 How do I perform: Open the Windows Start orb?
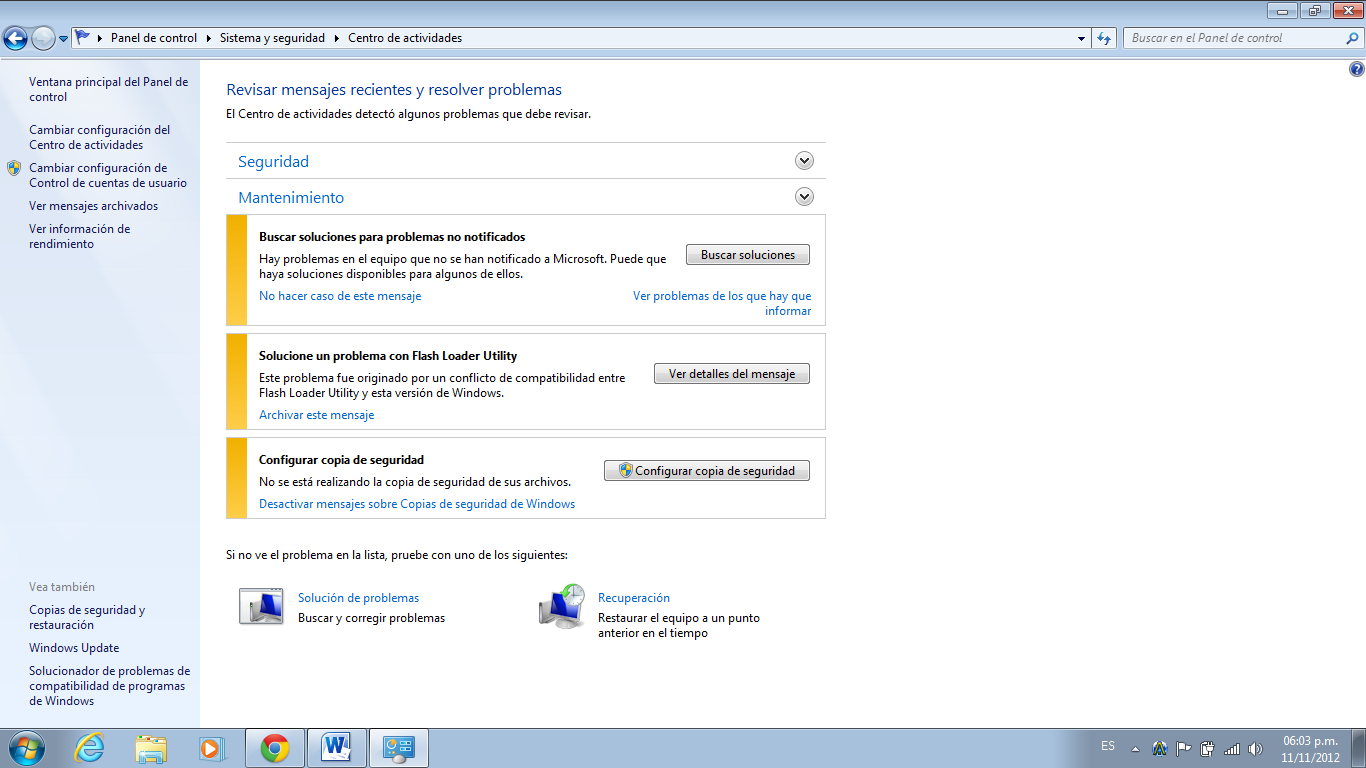point(26,747)
